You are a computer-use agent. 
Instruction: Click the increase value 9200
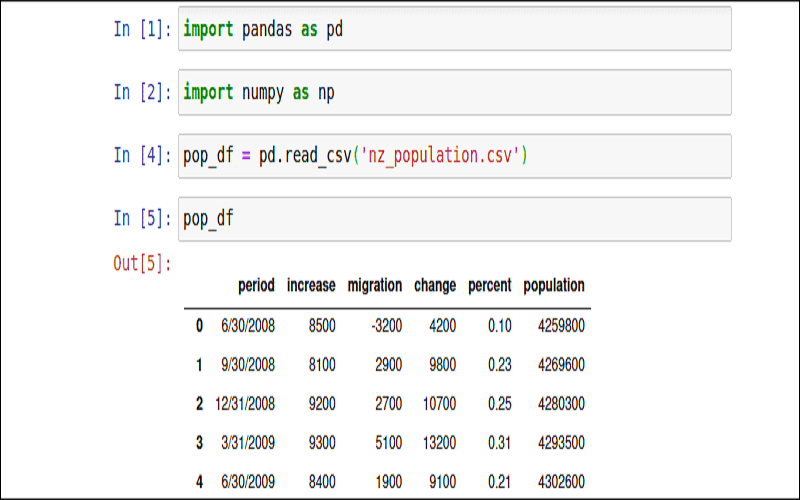point(322,404)
